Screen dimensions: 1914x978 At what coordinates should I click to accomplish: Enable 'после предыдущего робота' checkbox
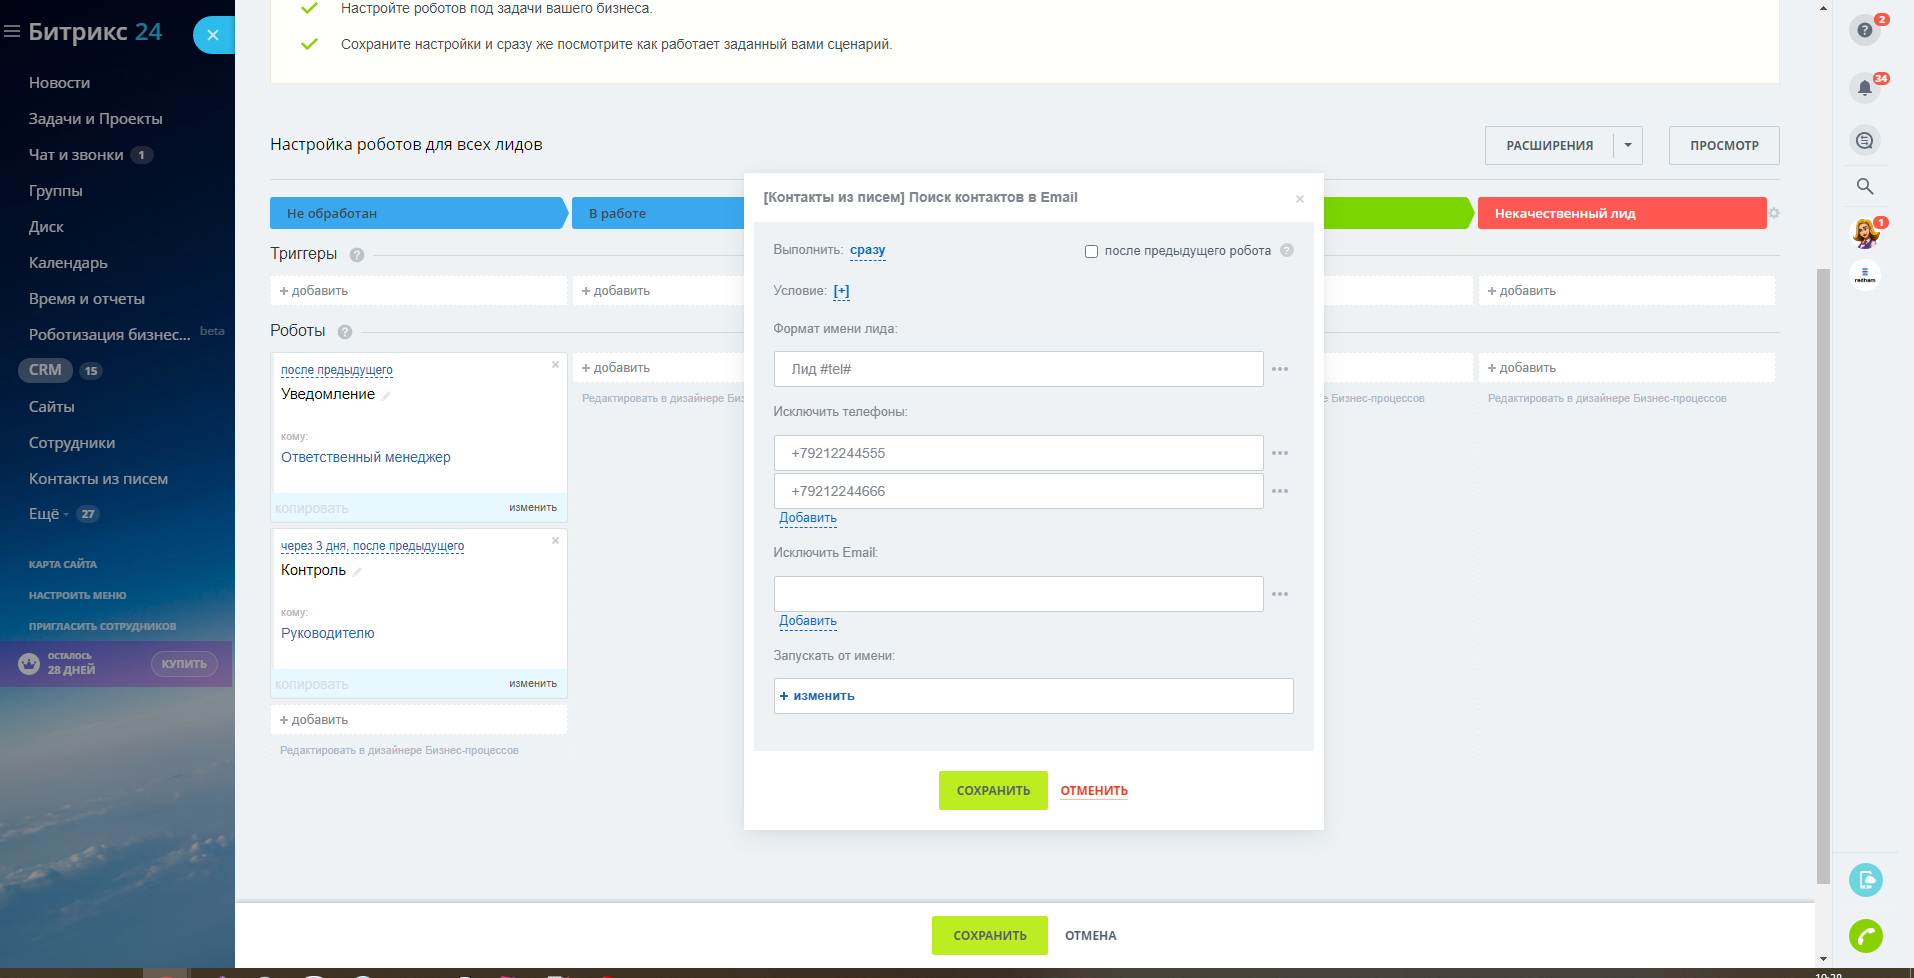pos(1091,251)
